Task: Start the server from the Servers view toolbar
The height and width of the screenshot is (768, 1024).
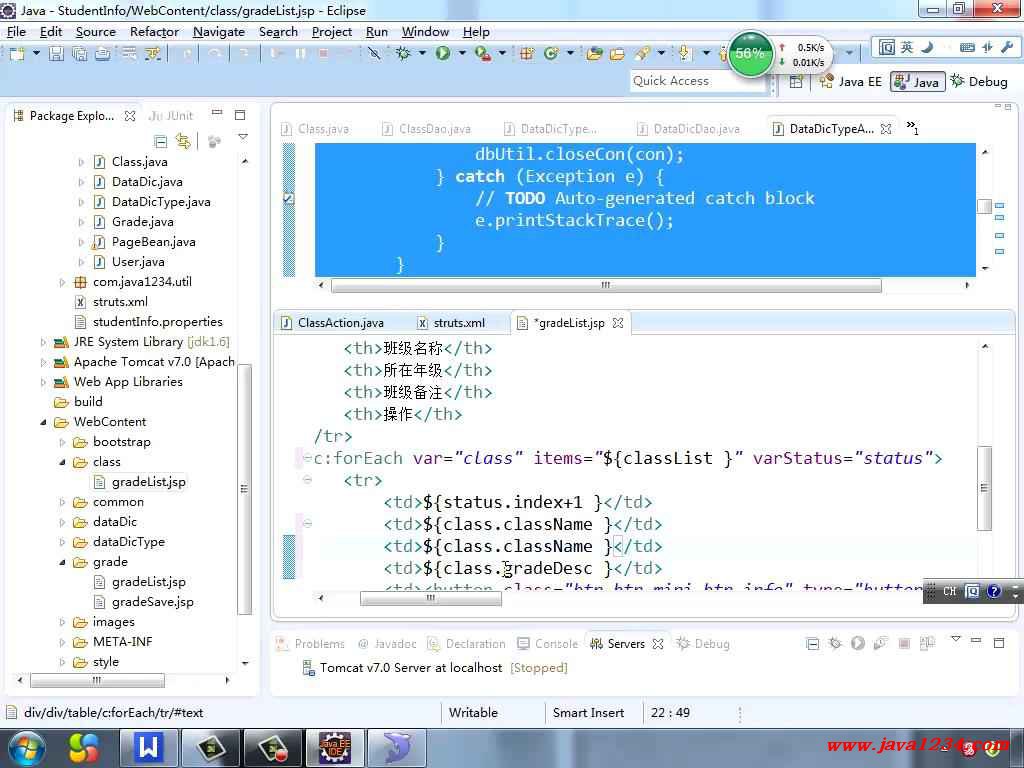Action: point(857,644)
